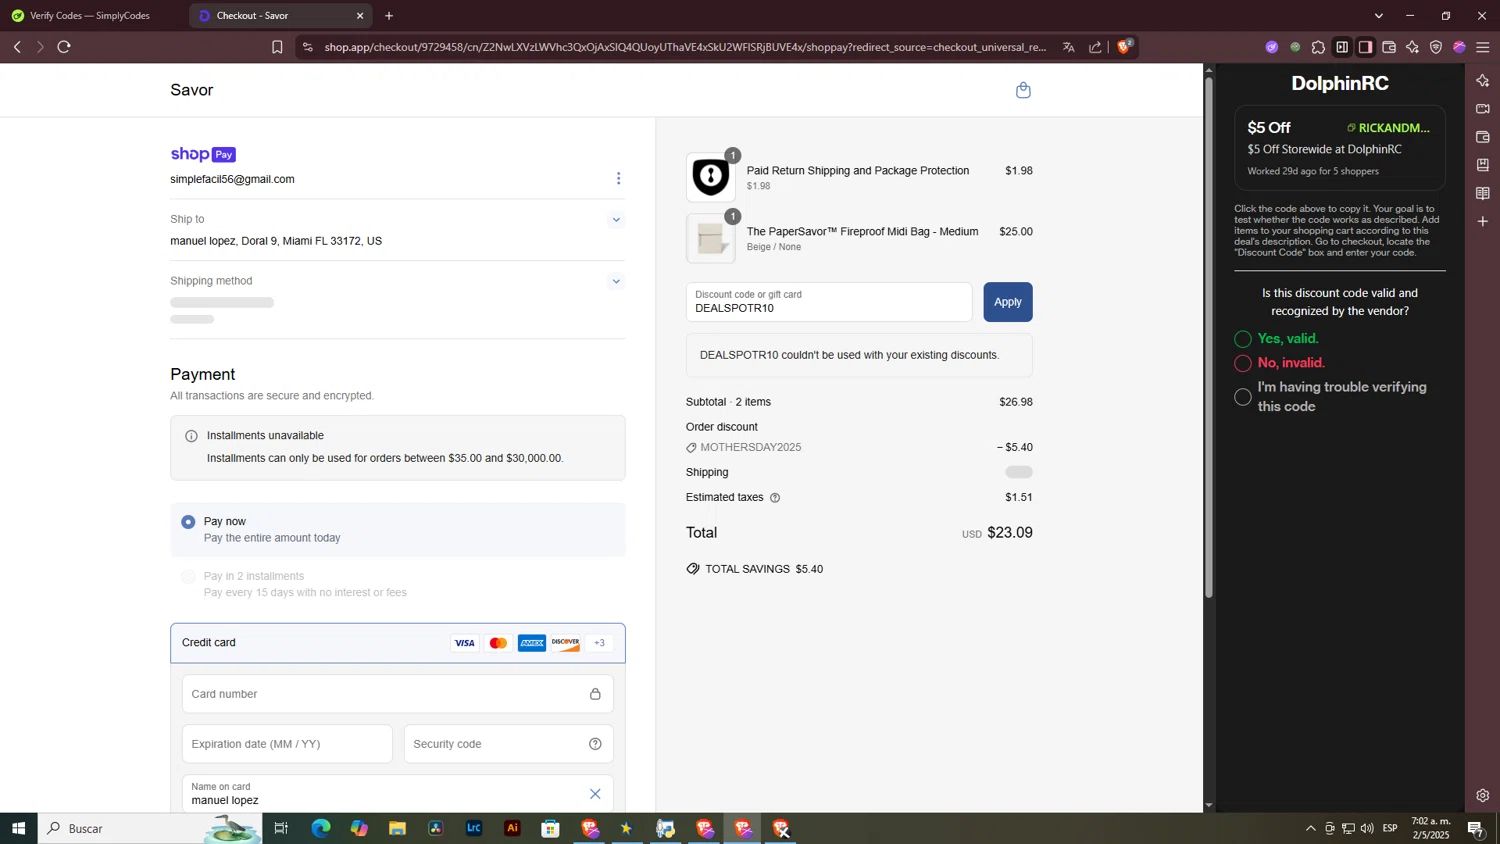Show hidden system tray icons
Image resolution: width=1500 pixels, height=844 pixels.
pyautogui.click(x=1311, y=829)
